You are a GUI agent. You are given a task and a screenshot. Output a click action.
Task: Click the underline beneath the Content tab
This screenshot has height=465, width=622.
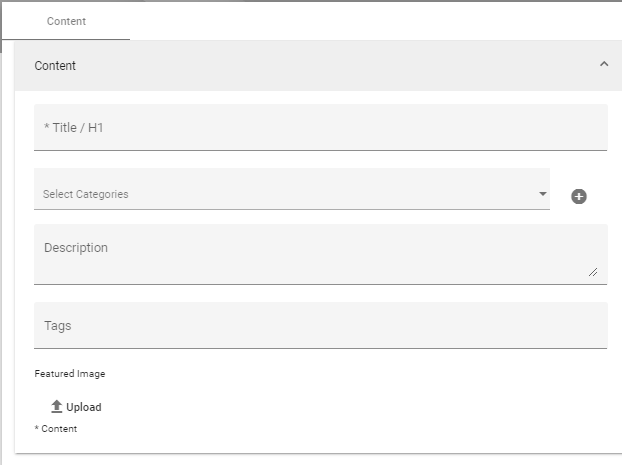66,39
